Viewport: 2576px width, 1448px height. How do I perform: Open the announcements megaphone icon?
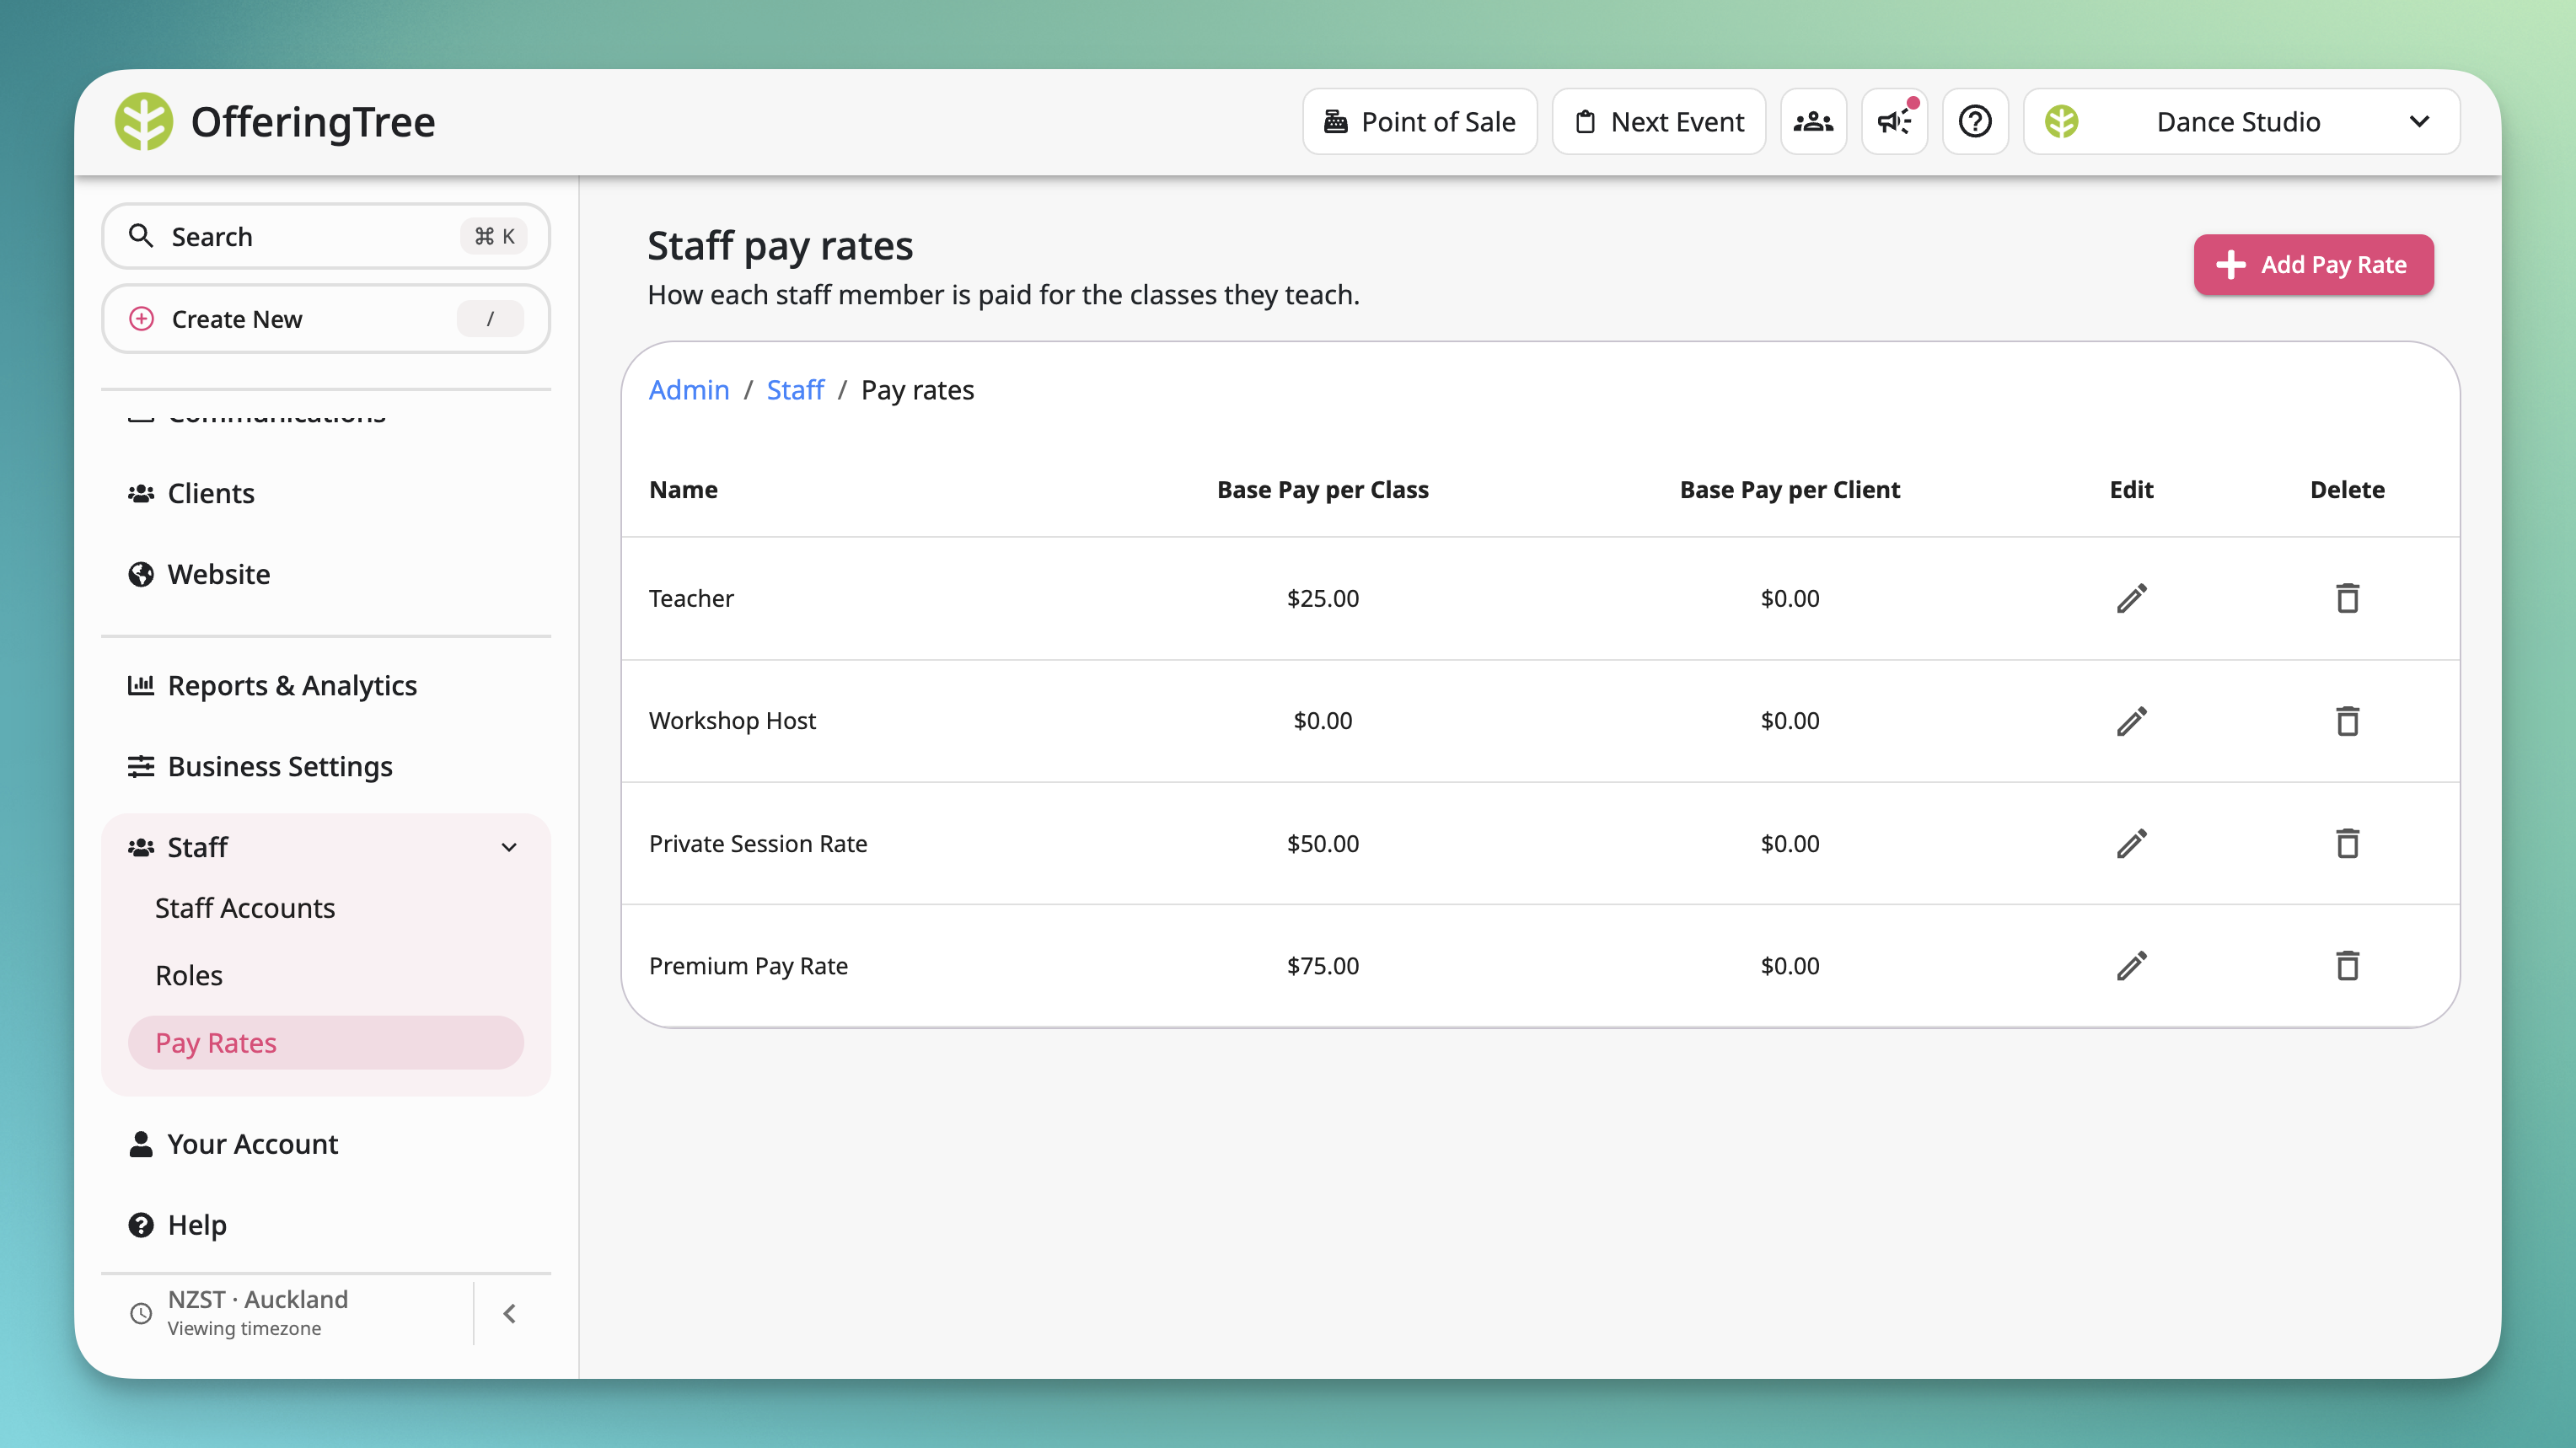(1894, 122)
